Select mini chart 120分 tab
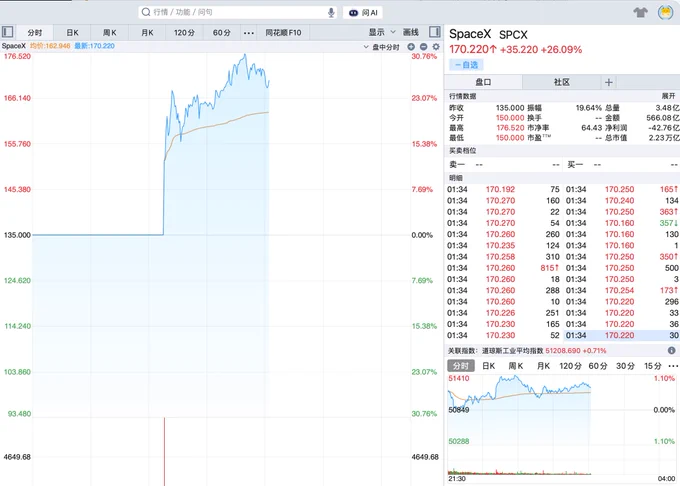 click(570, 366)
